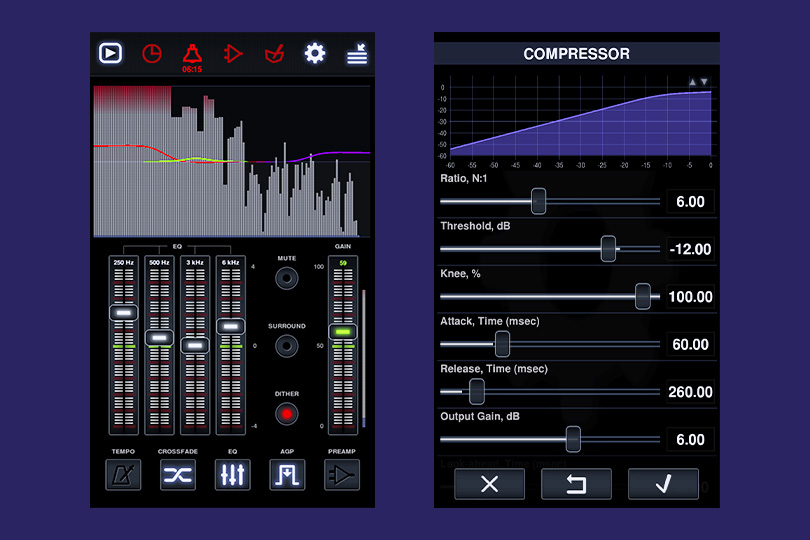Screen dimensions: 810x540
Task: Open the mortar and pestle icon
Action: (x=274, y=53)
